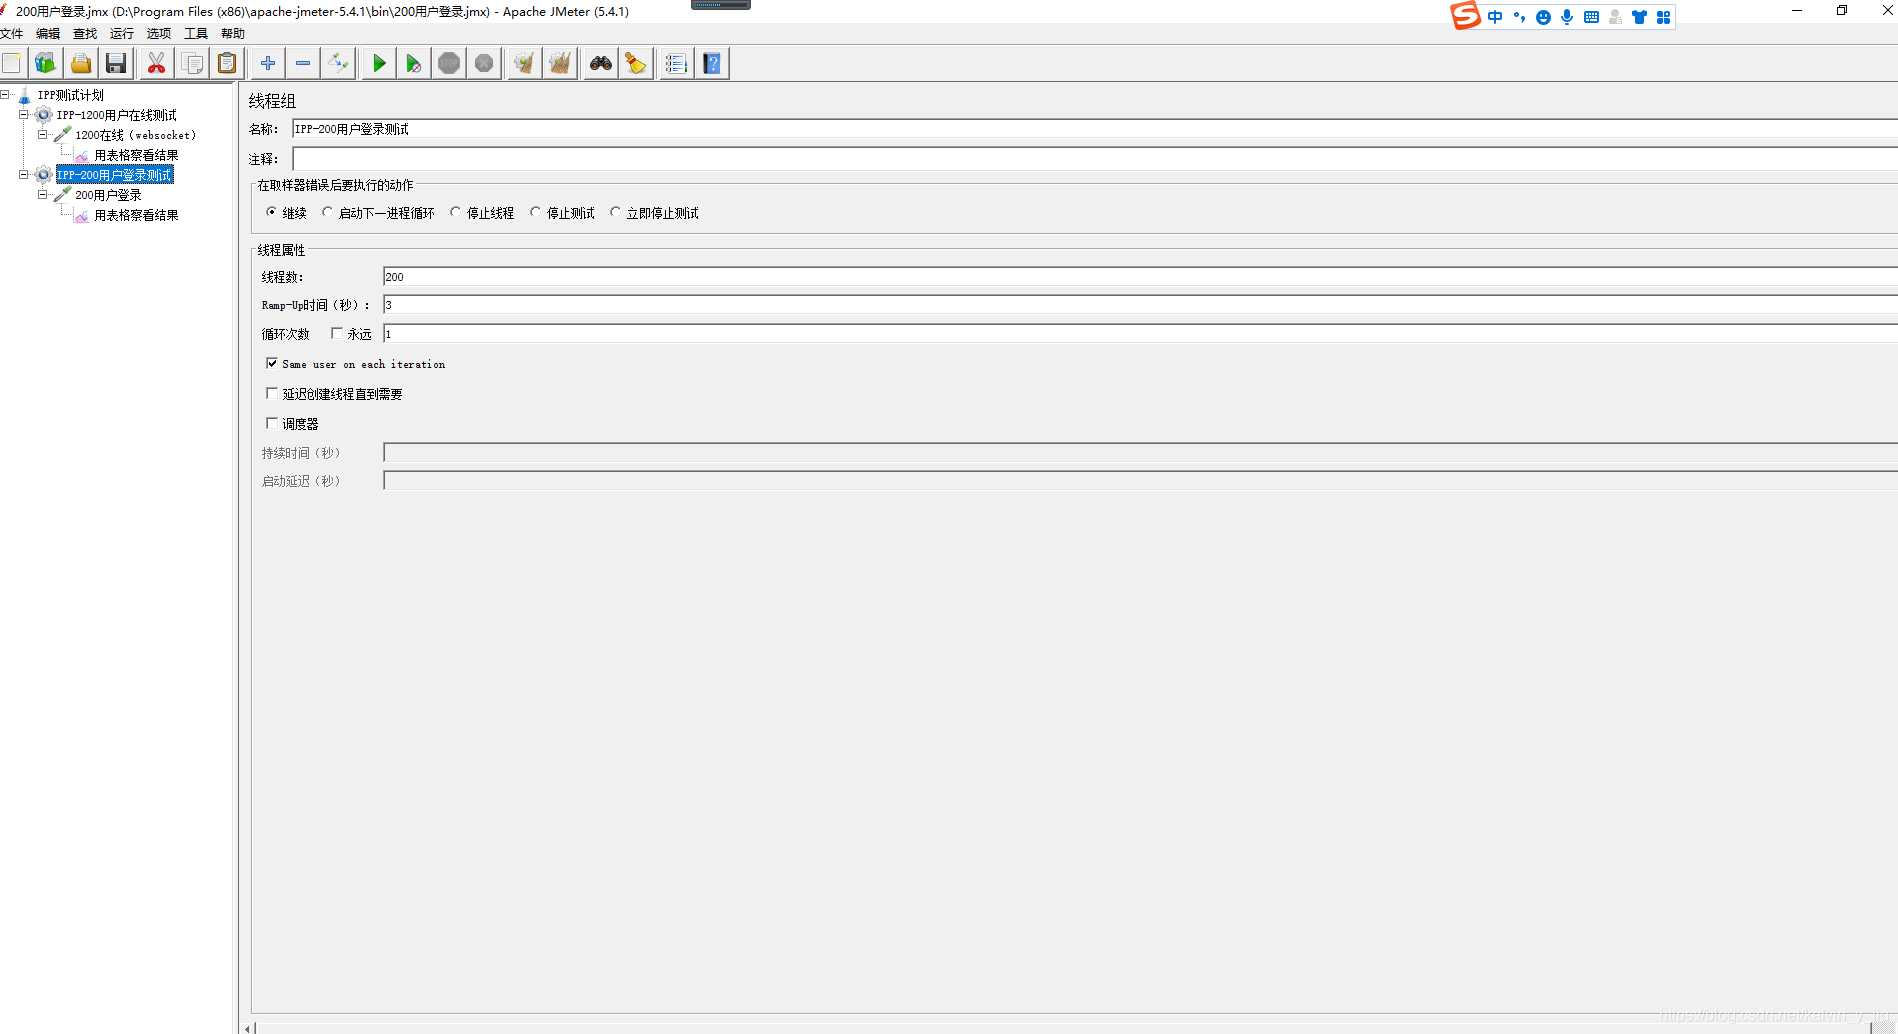The height and width of the screenshot is (1034, 1898).
Task: Paste element using clipboard icon
Action: 227,63
